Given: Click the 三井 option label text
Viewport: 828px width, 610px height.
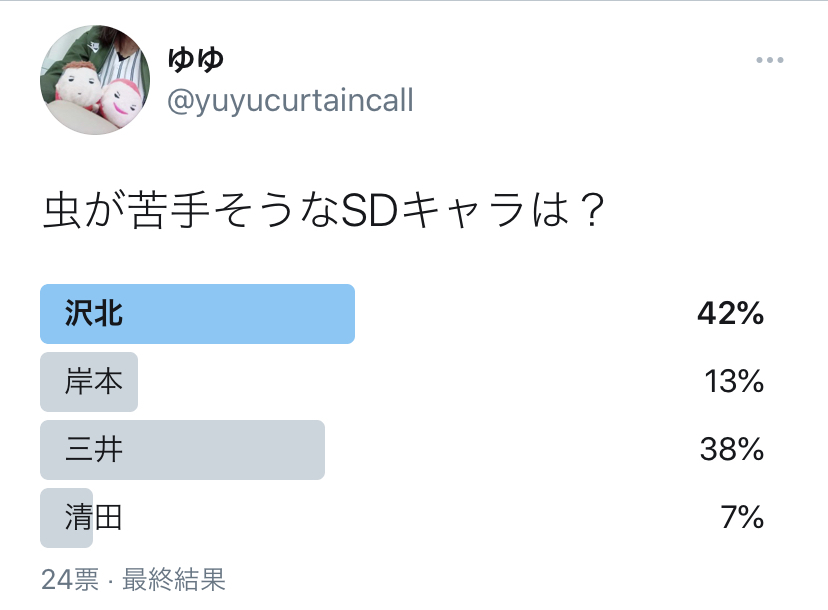Looking at the screenshot, I should (94, 450).
